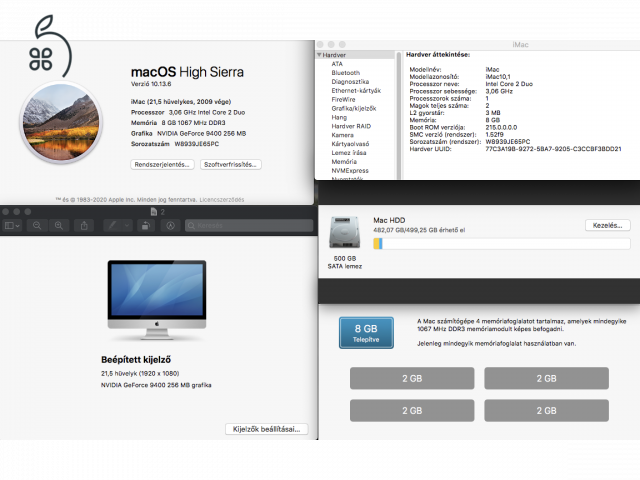Click the markup toolbox circle icon
The width and height of the screenshot is (640, 480).
171,226
